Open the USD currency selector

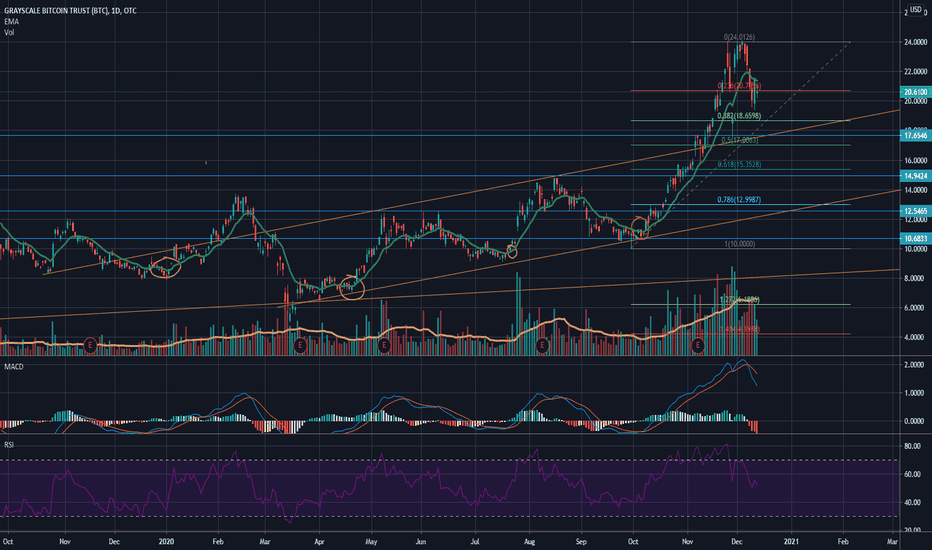[916, 10]
